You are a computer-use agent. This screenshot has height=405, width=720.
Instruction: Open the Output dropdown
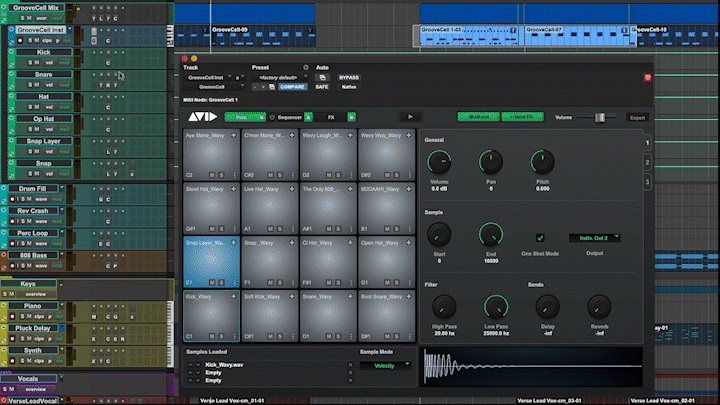pyautogui.click(x=595, y=238)
